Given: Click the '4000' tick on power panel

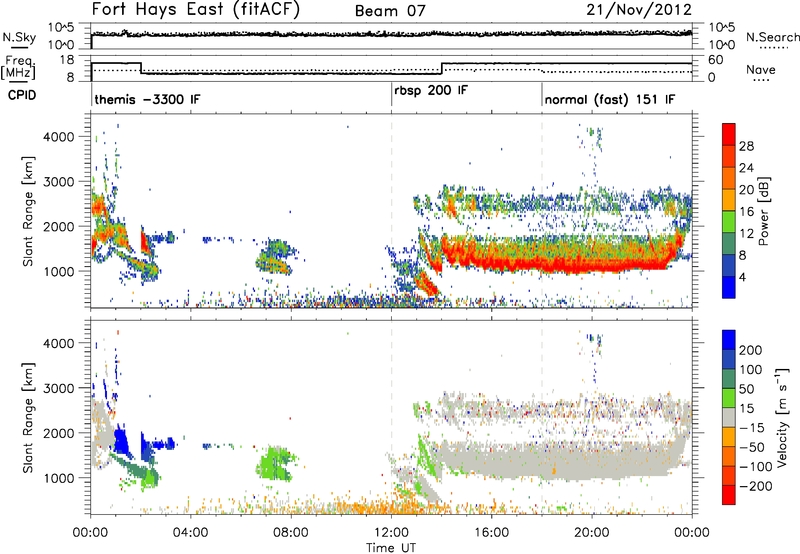Looking at the screenshot, I should click(58, 137).
